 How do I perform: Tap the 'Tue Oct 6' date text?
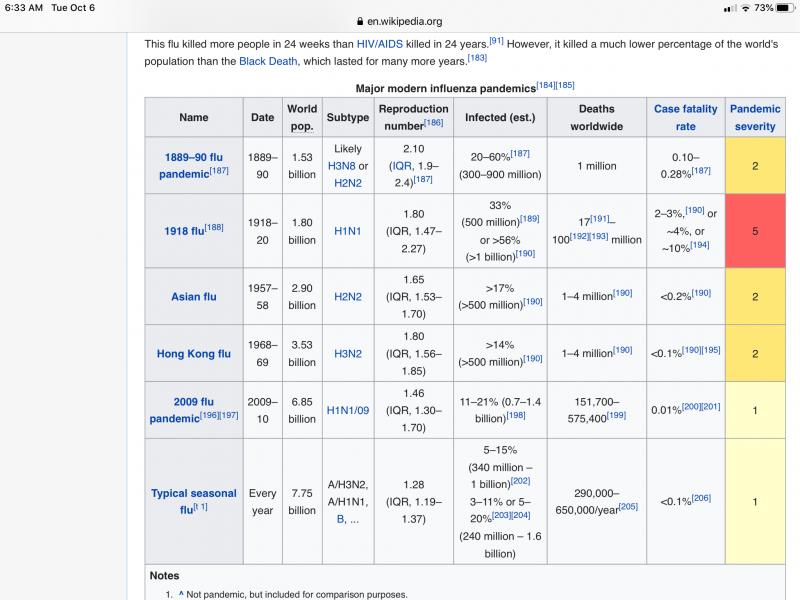[x=73, y=8]
